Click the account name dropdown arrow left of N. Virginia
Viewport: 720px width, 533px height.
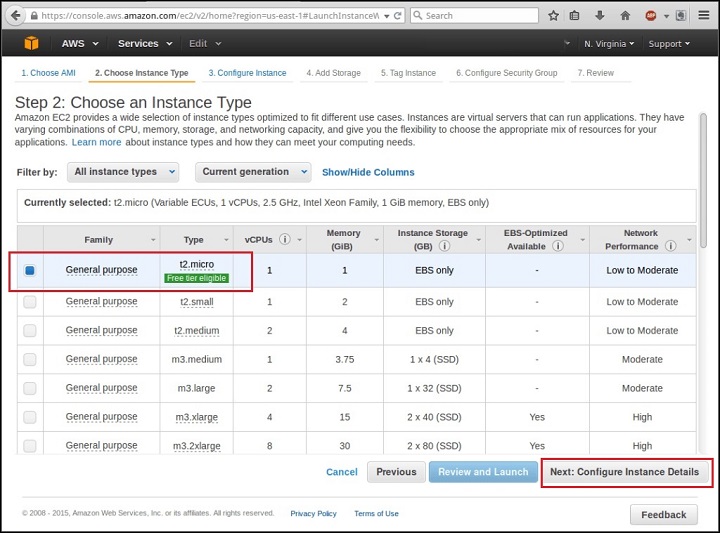(567, 43)
